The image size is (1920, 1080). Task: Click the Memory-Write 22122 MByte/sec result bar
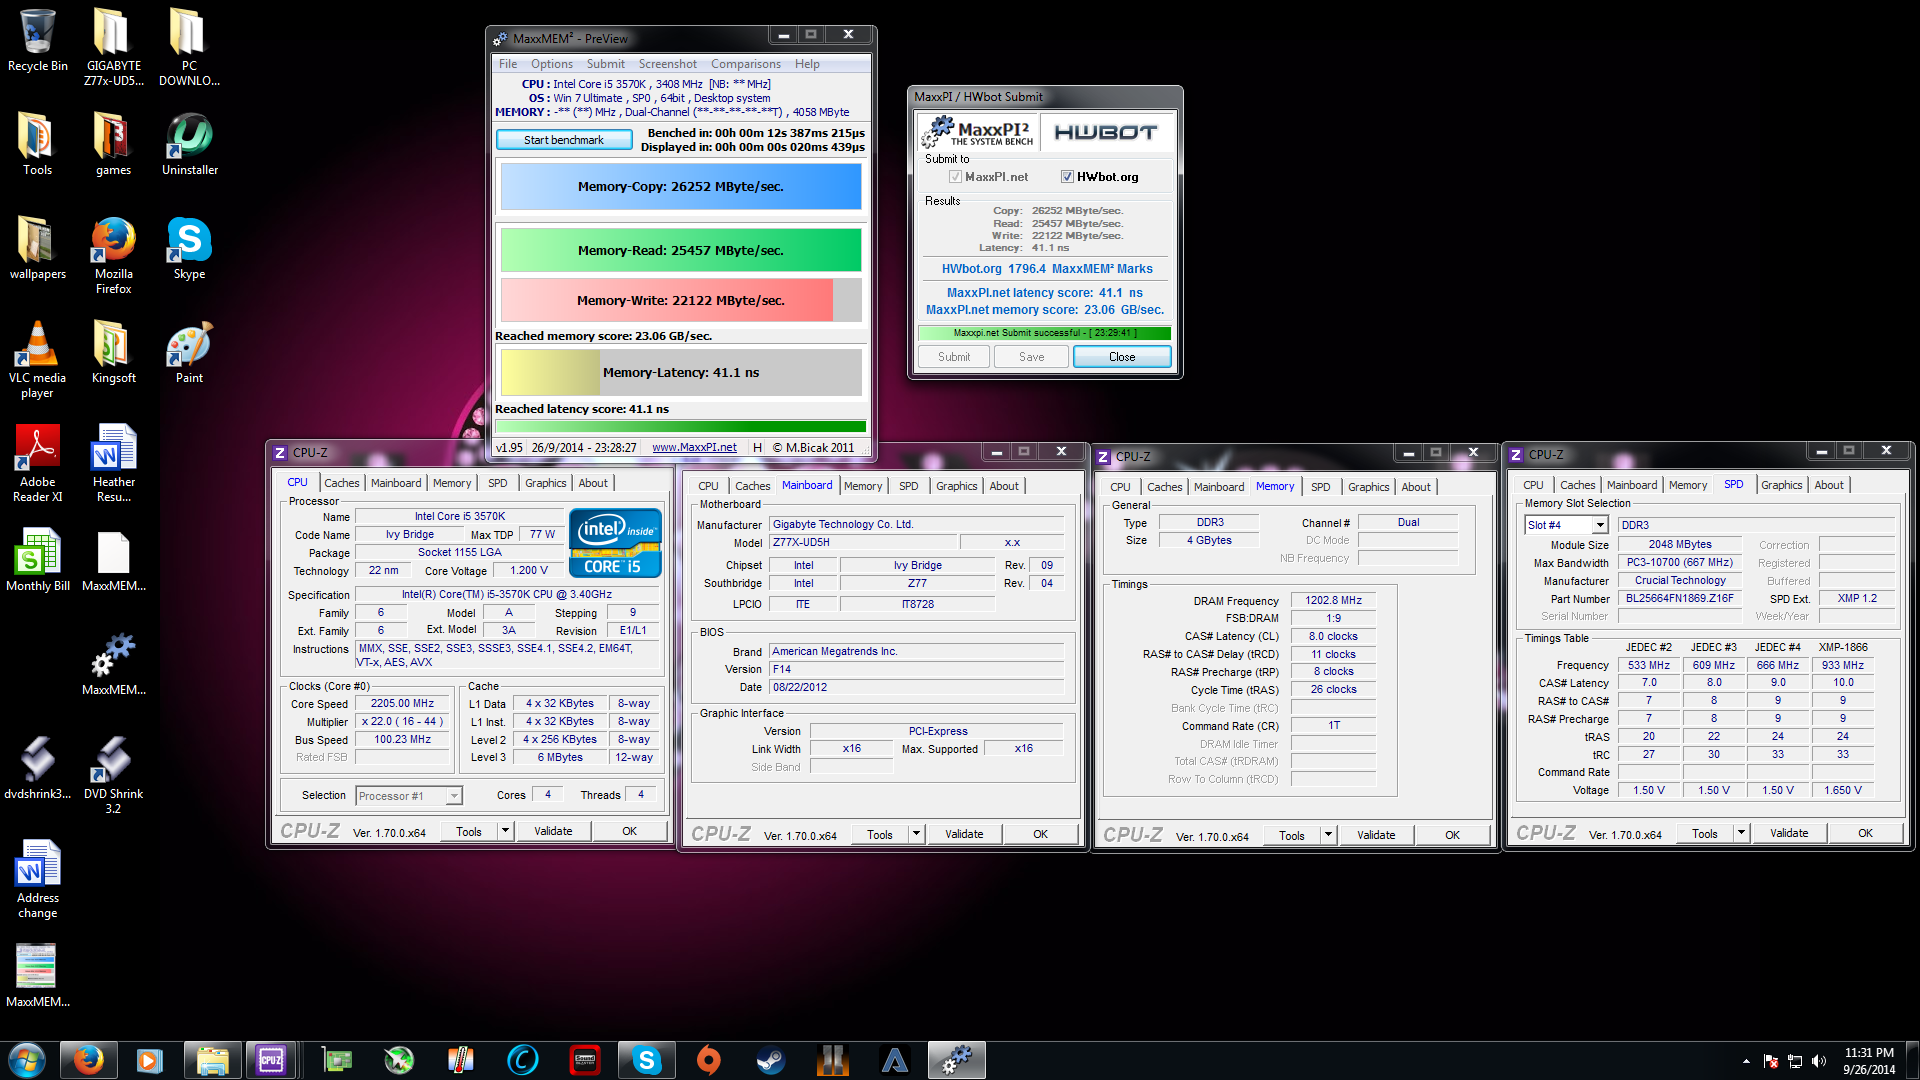click(x=681, y=300)
